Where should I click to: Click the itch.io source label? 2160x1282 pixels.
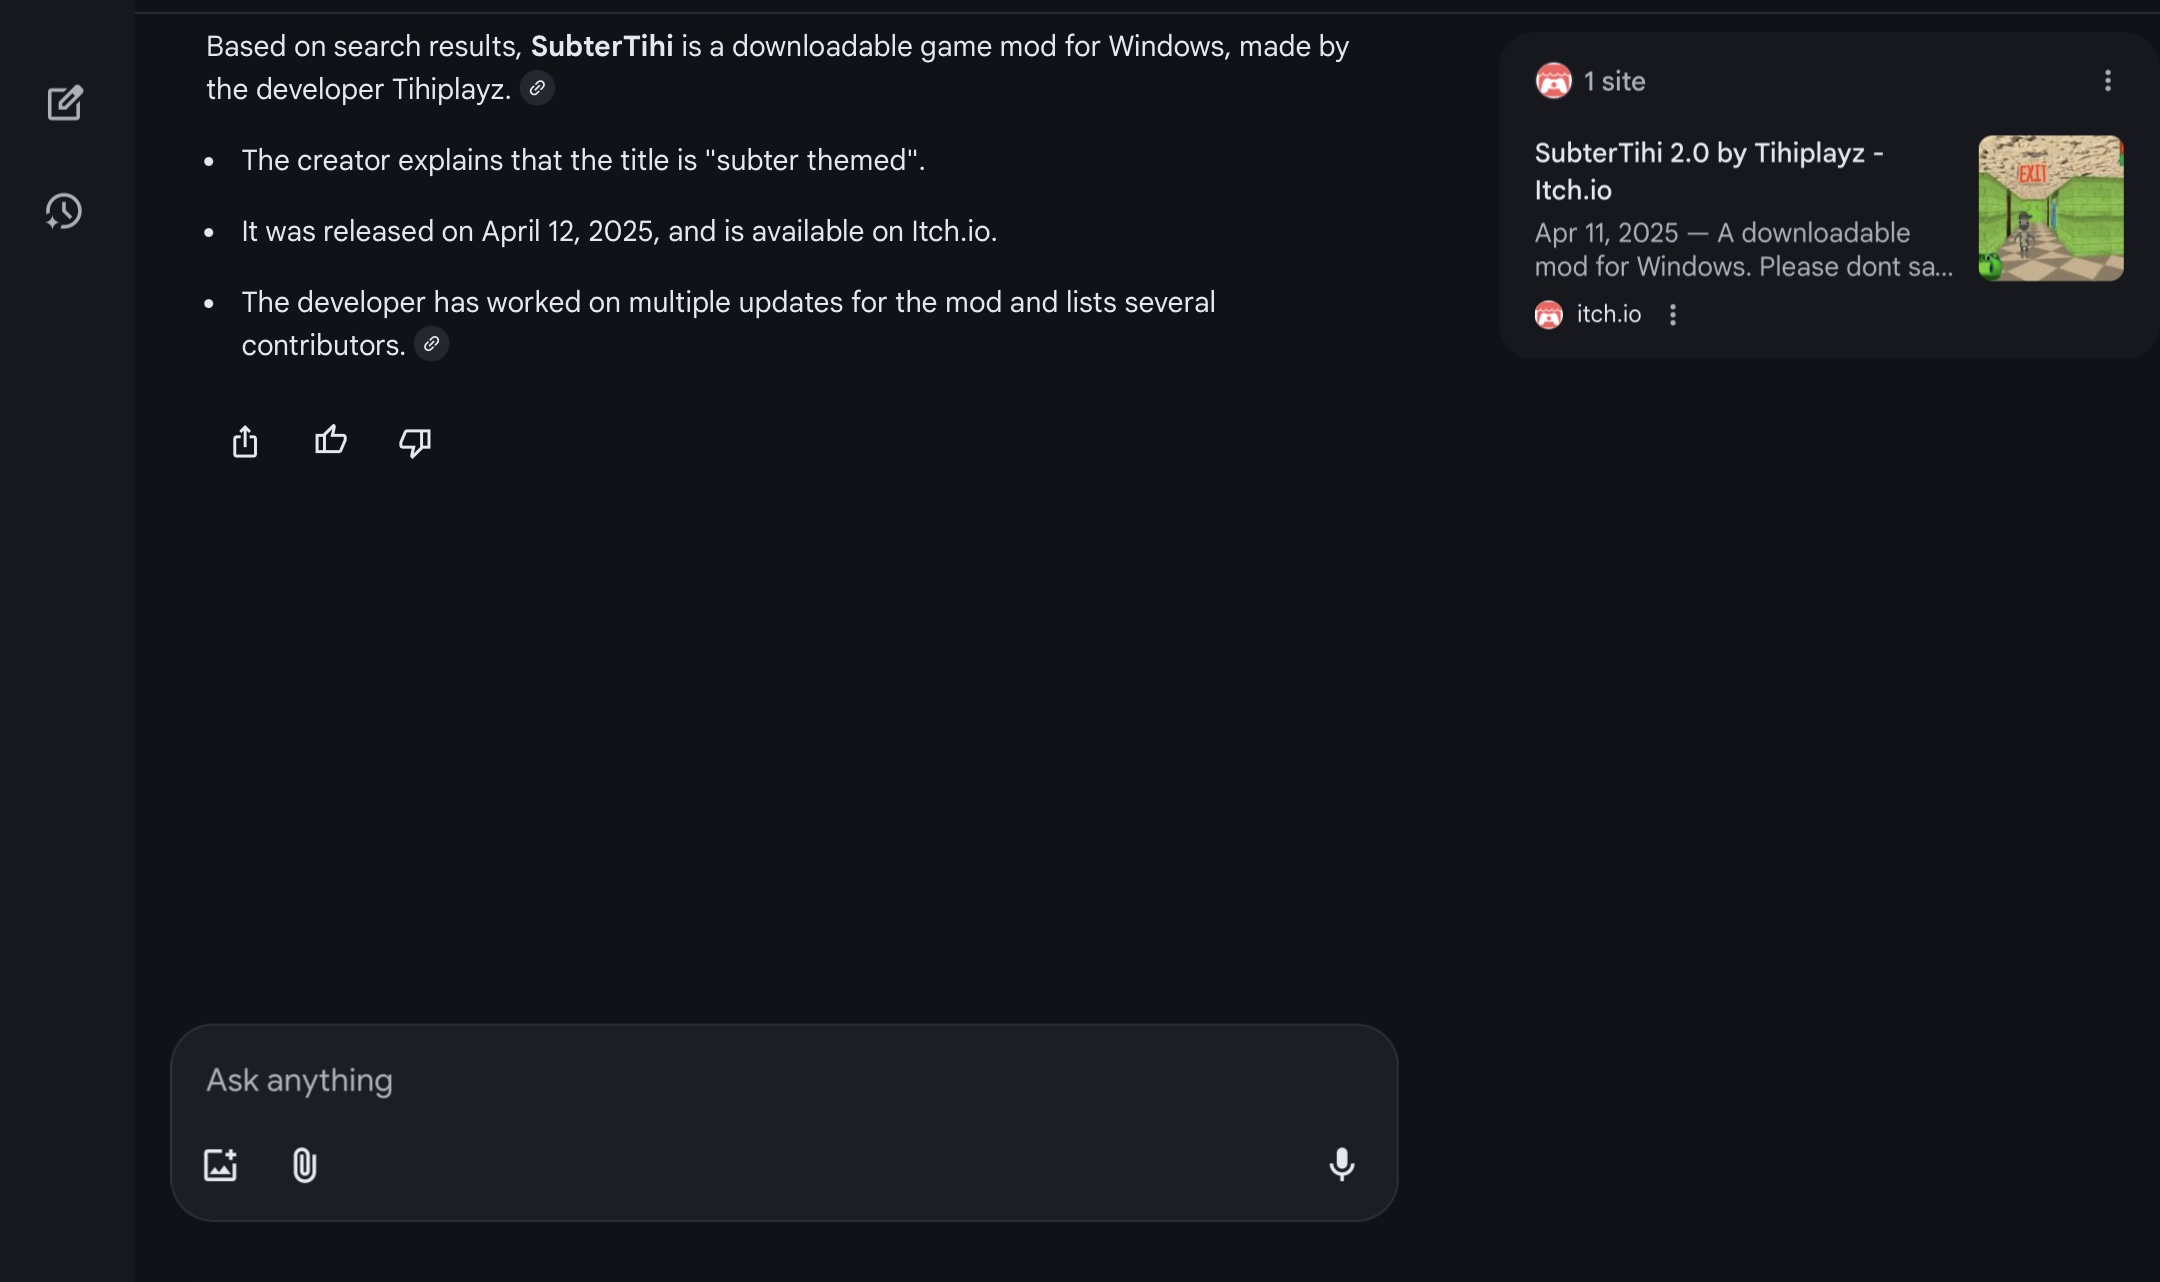[1608, 314]
